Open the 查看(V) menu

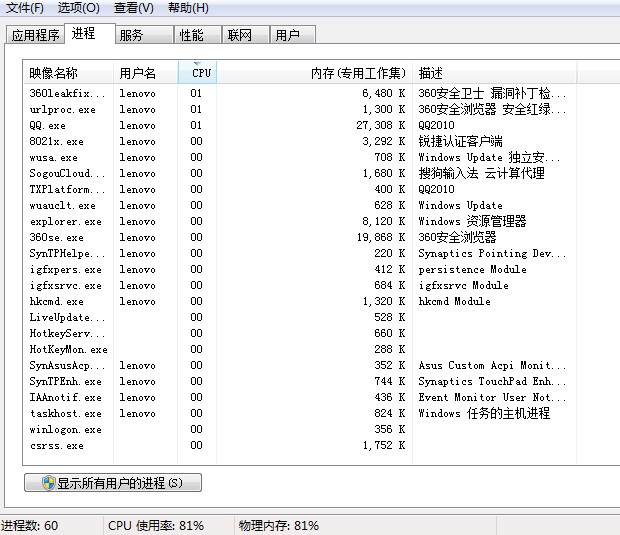coord(133,8)
